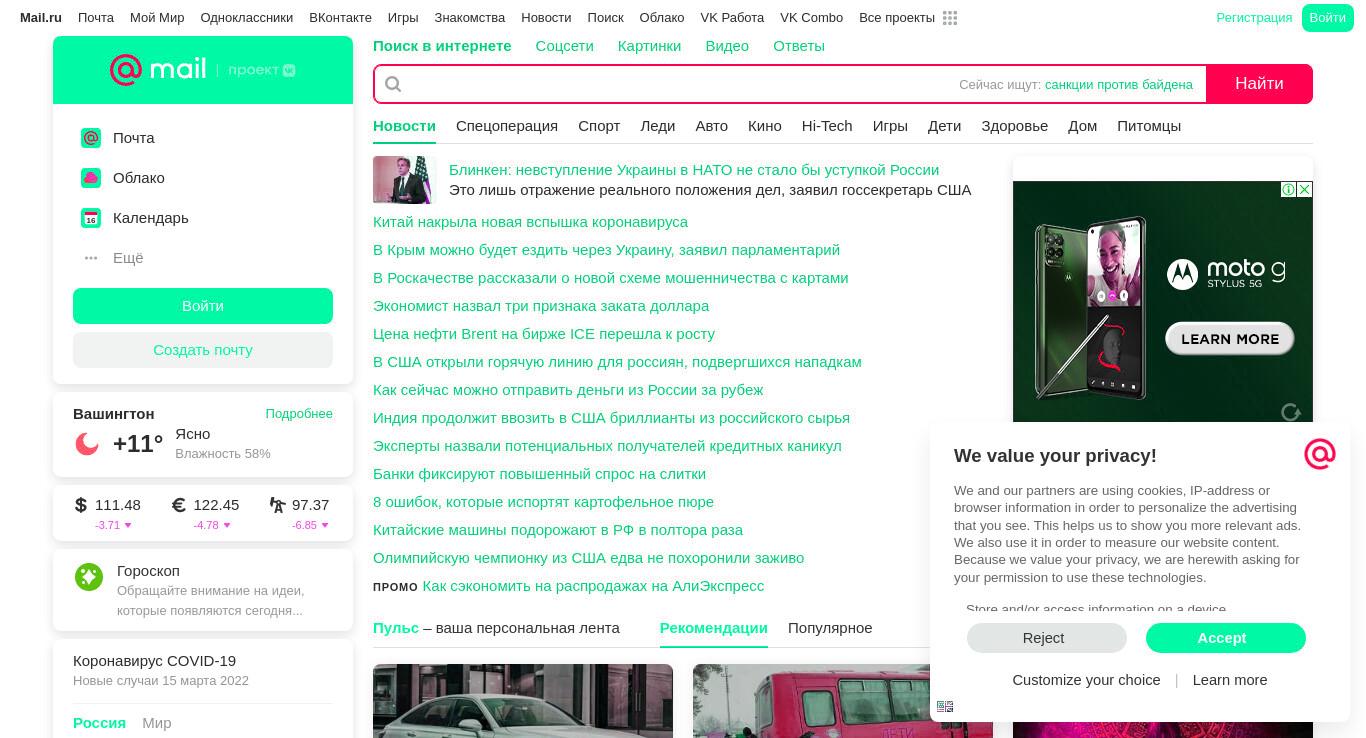Open Мой Мир in top navigation
The height and width of the screenshot is (738, 1366).
pyautogui.click(x=157, y=18)
